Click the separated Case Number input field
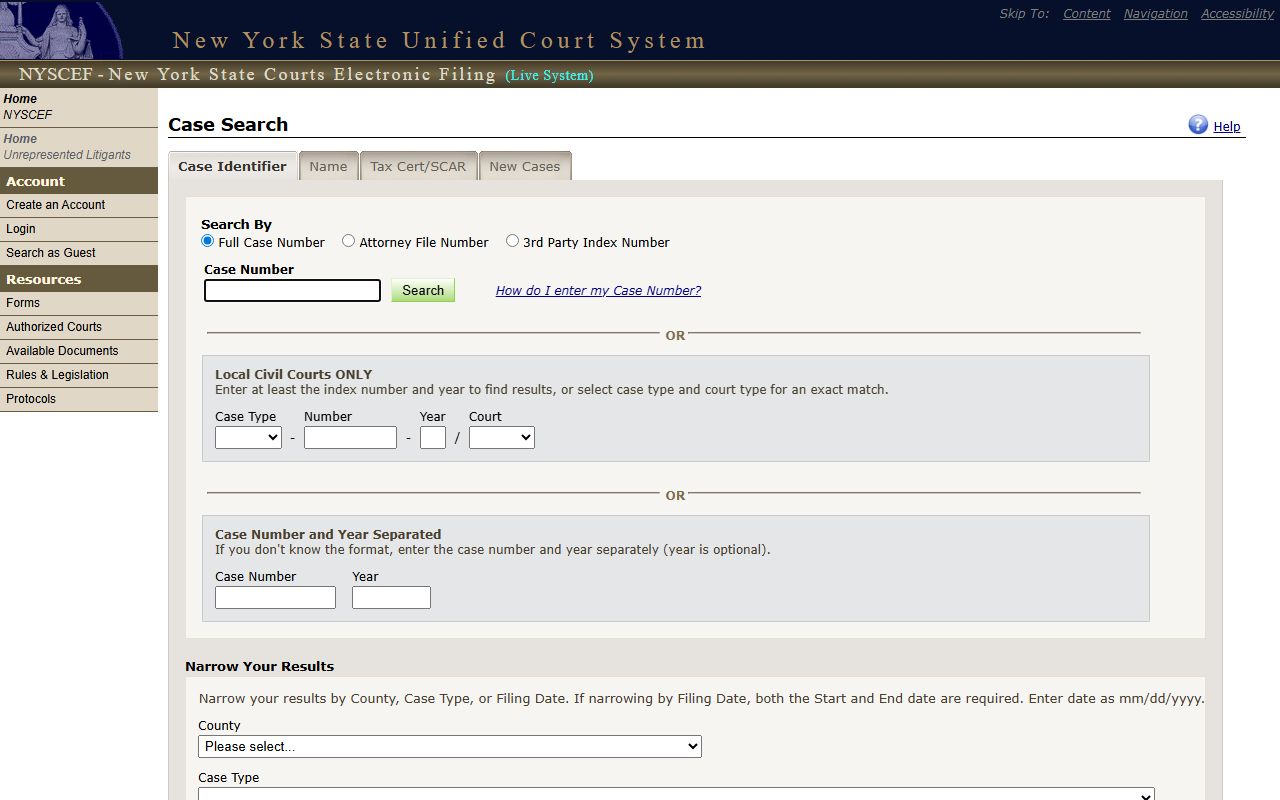 pos(275,597)
